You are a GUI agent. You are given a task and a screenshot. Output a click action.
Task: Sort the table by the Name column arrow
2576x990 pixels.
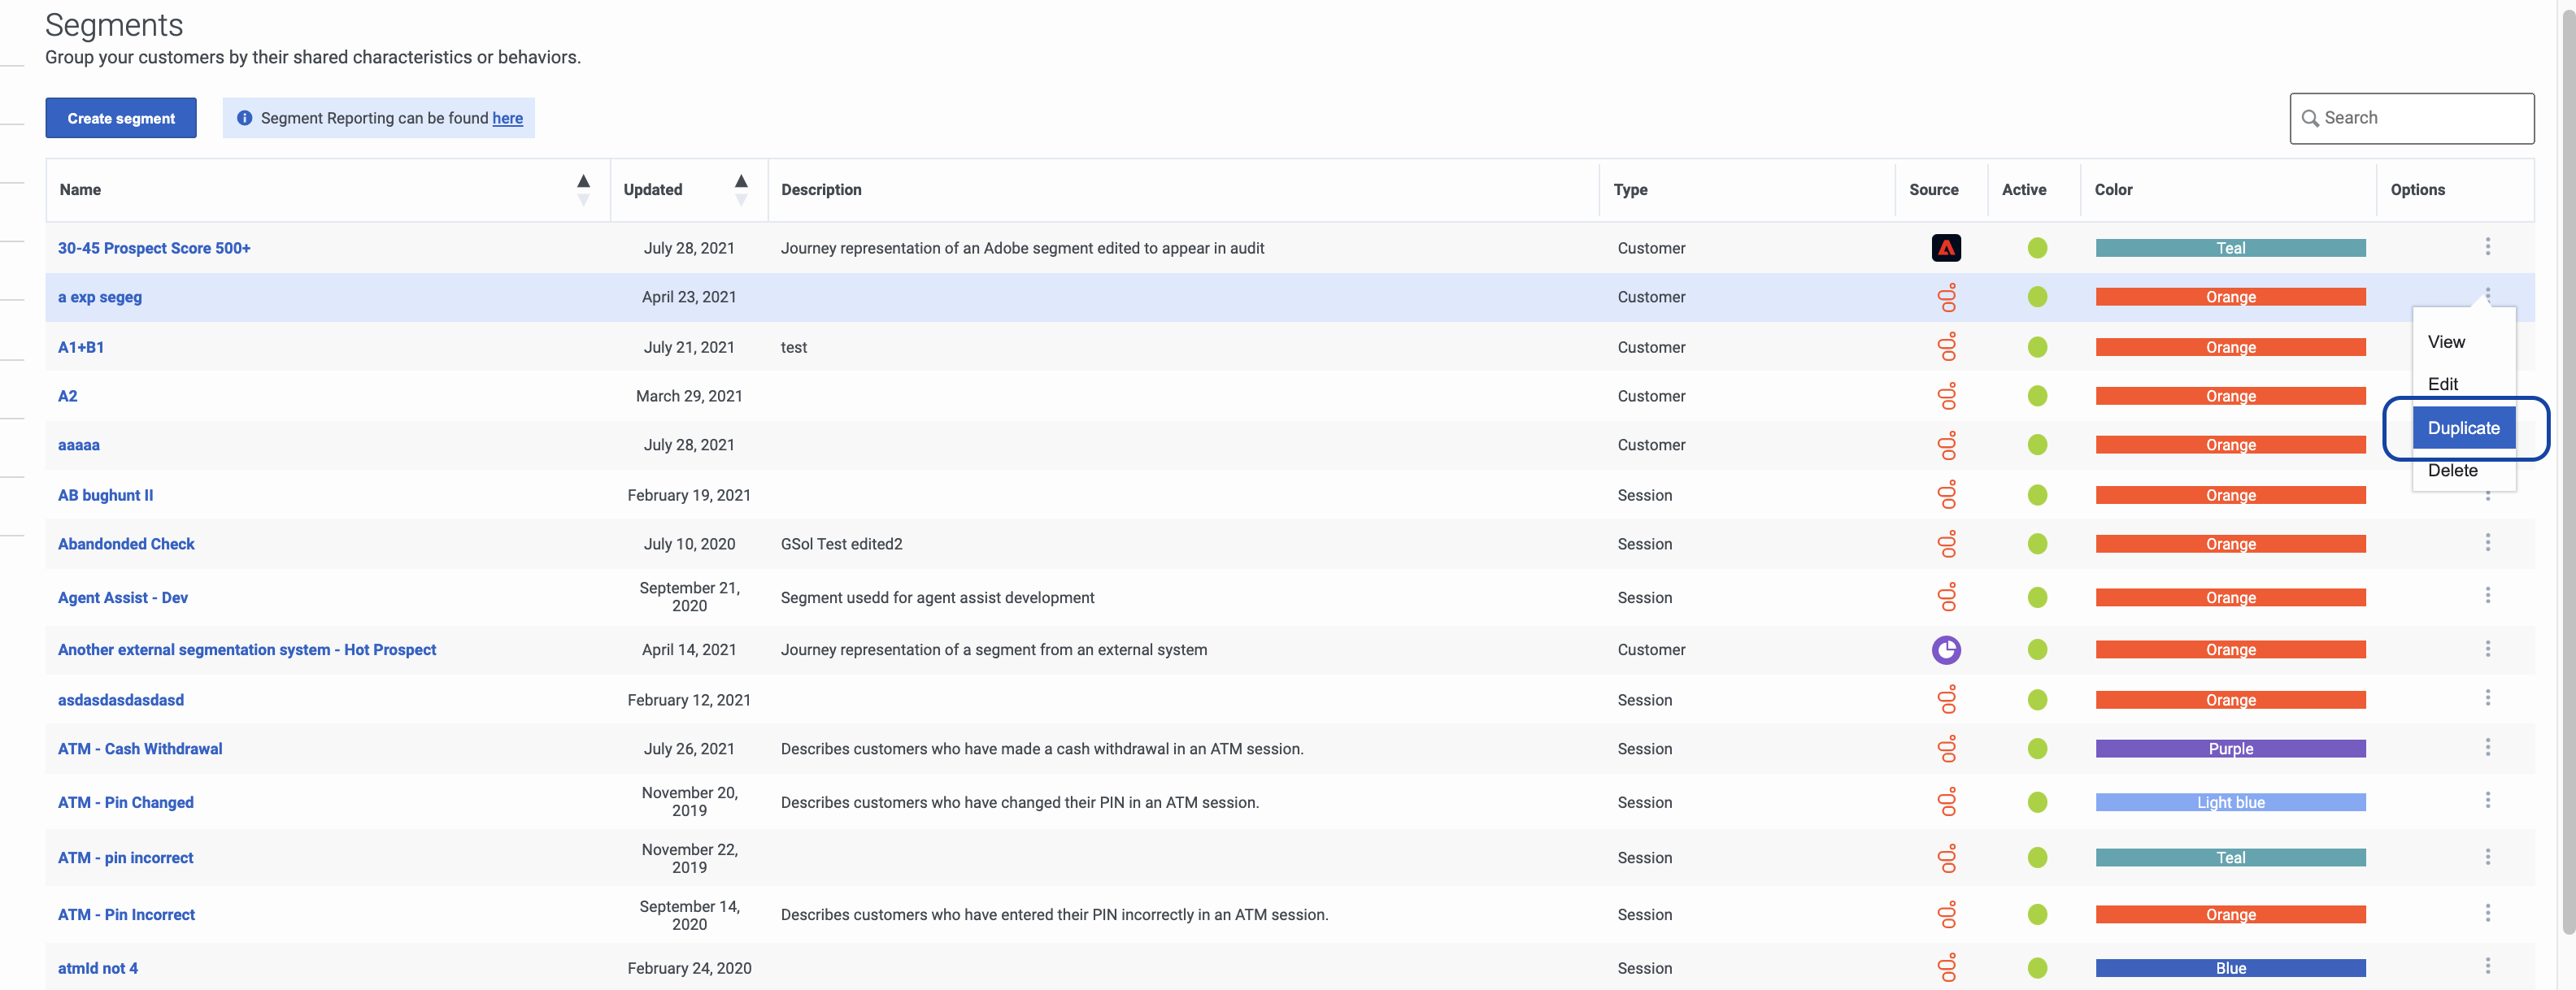coord(583,189)
